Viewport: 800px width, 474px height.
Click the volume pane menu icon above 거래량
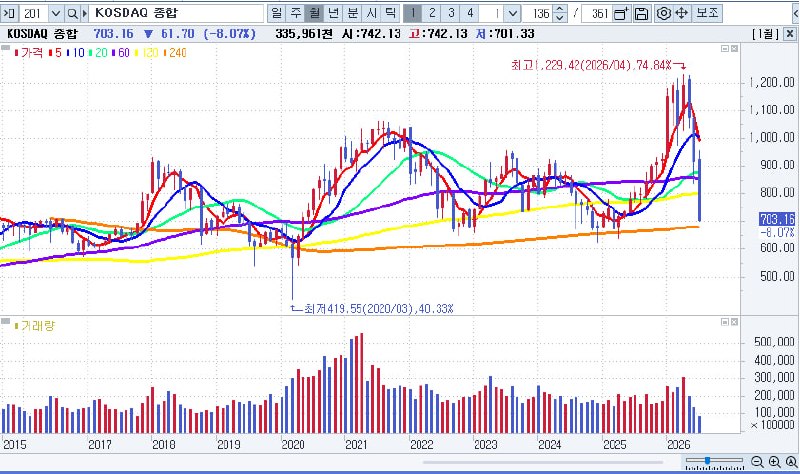6,321
